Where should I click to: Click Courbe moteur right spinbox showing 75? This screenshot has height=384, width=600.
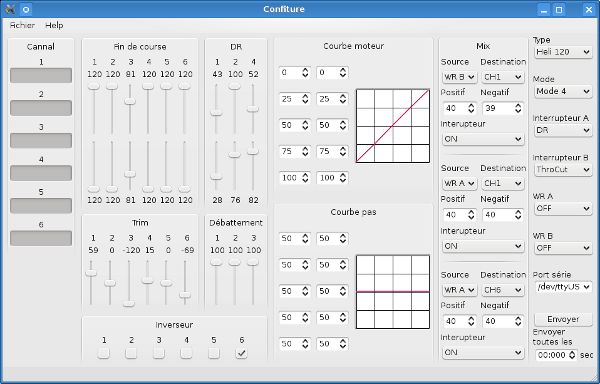[332, 151]
